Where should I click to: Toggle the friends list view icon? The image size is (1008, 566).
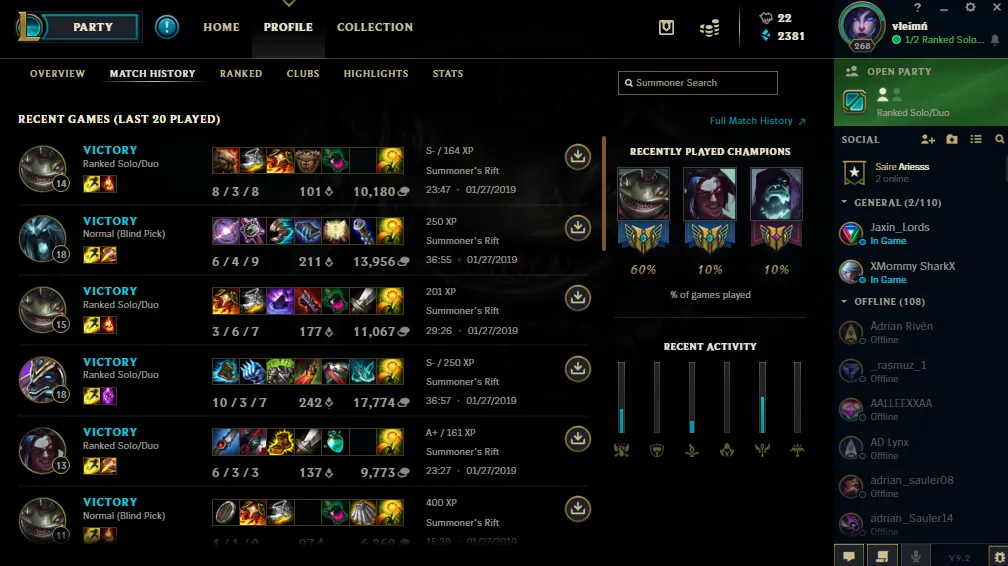pos(975,139)
